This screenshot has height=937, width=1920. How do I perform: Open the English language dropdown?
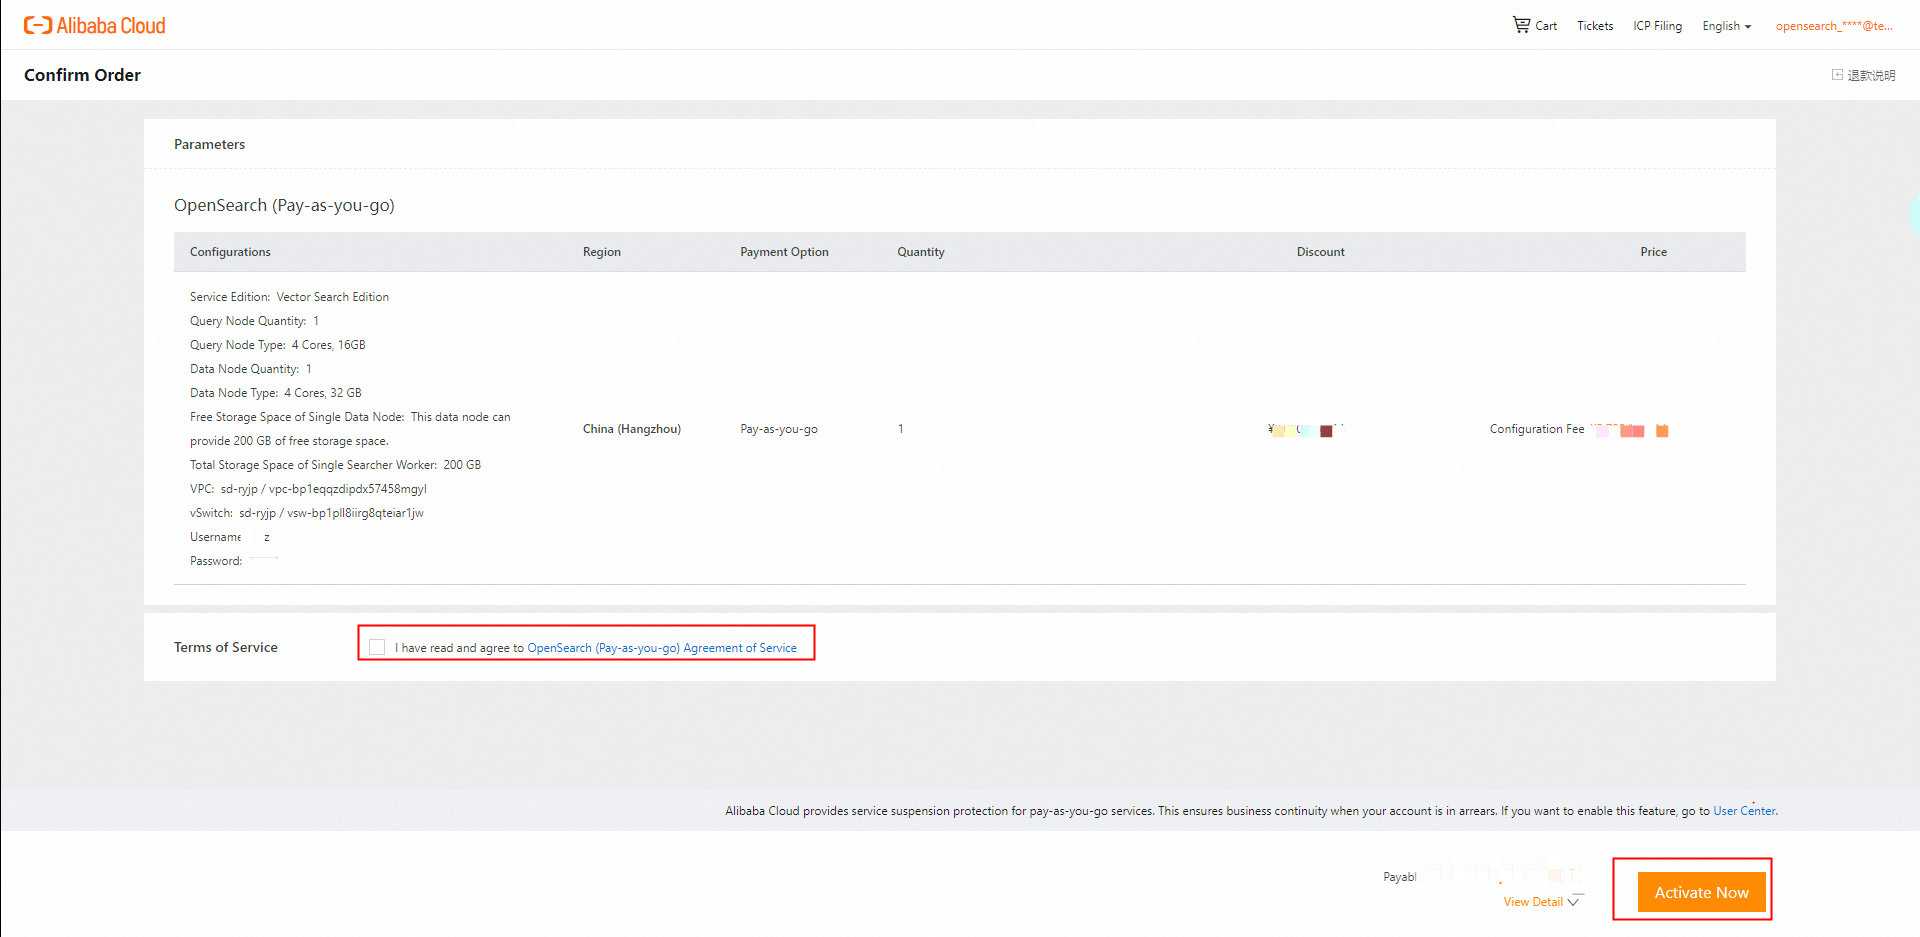tap(1727, 26)
